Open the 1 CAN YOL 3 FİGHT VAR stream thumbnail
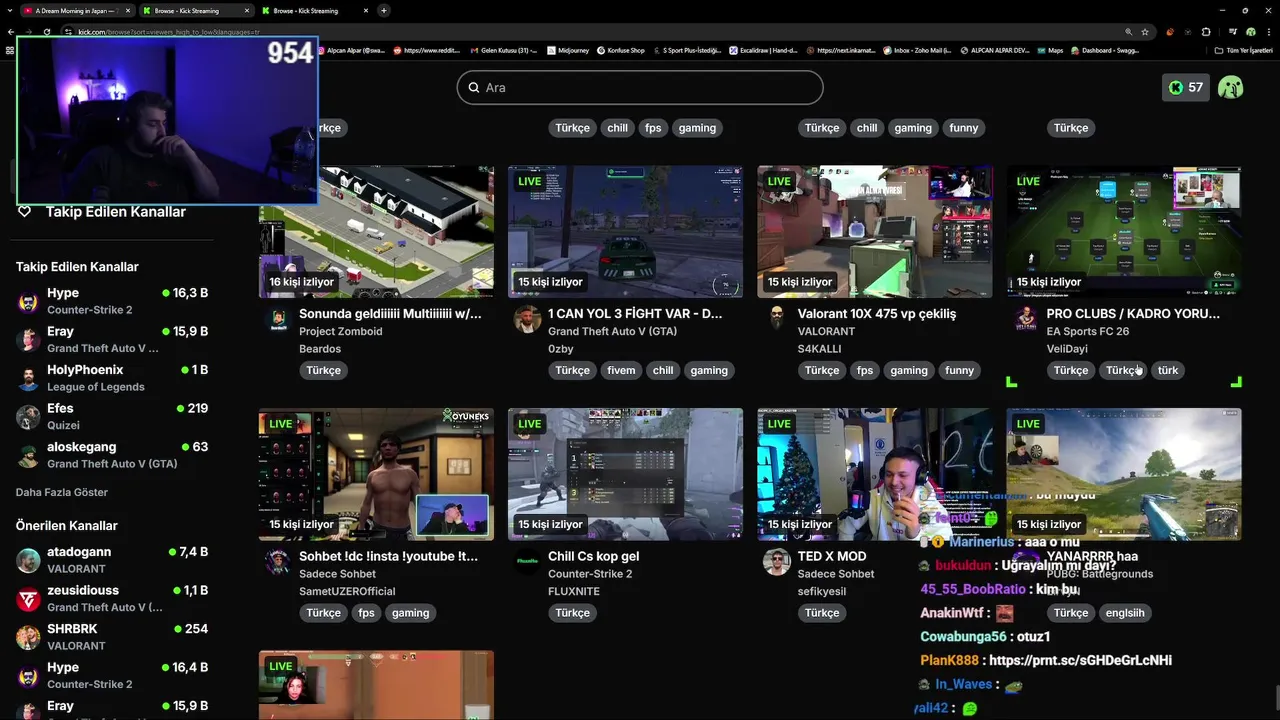The height and width of the screenshot is (720, 1280). coord(625,232)
